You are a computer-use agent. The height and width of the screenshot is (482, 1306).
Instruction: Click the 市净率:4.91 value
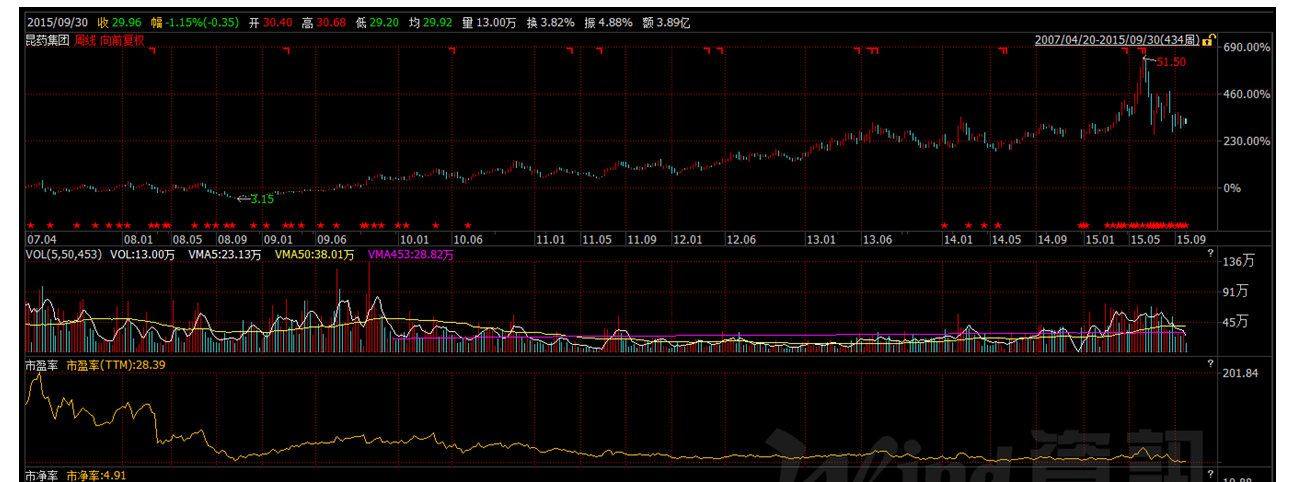point(96,476)
